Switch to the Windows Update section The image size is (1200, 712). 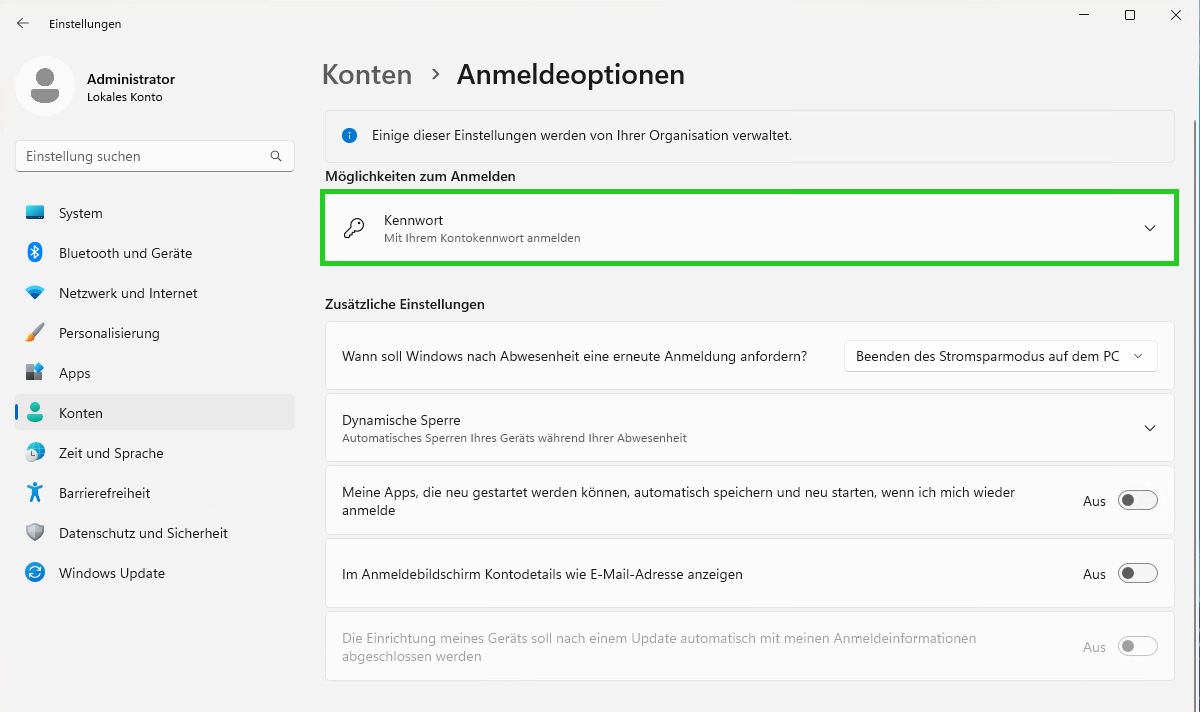[x=110, y=573]
